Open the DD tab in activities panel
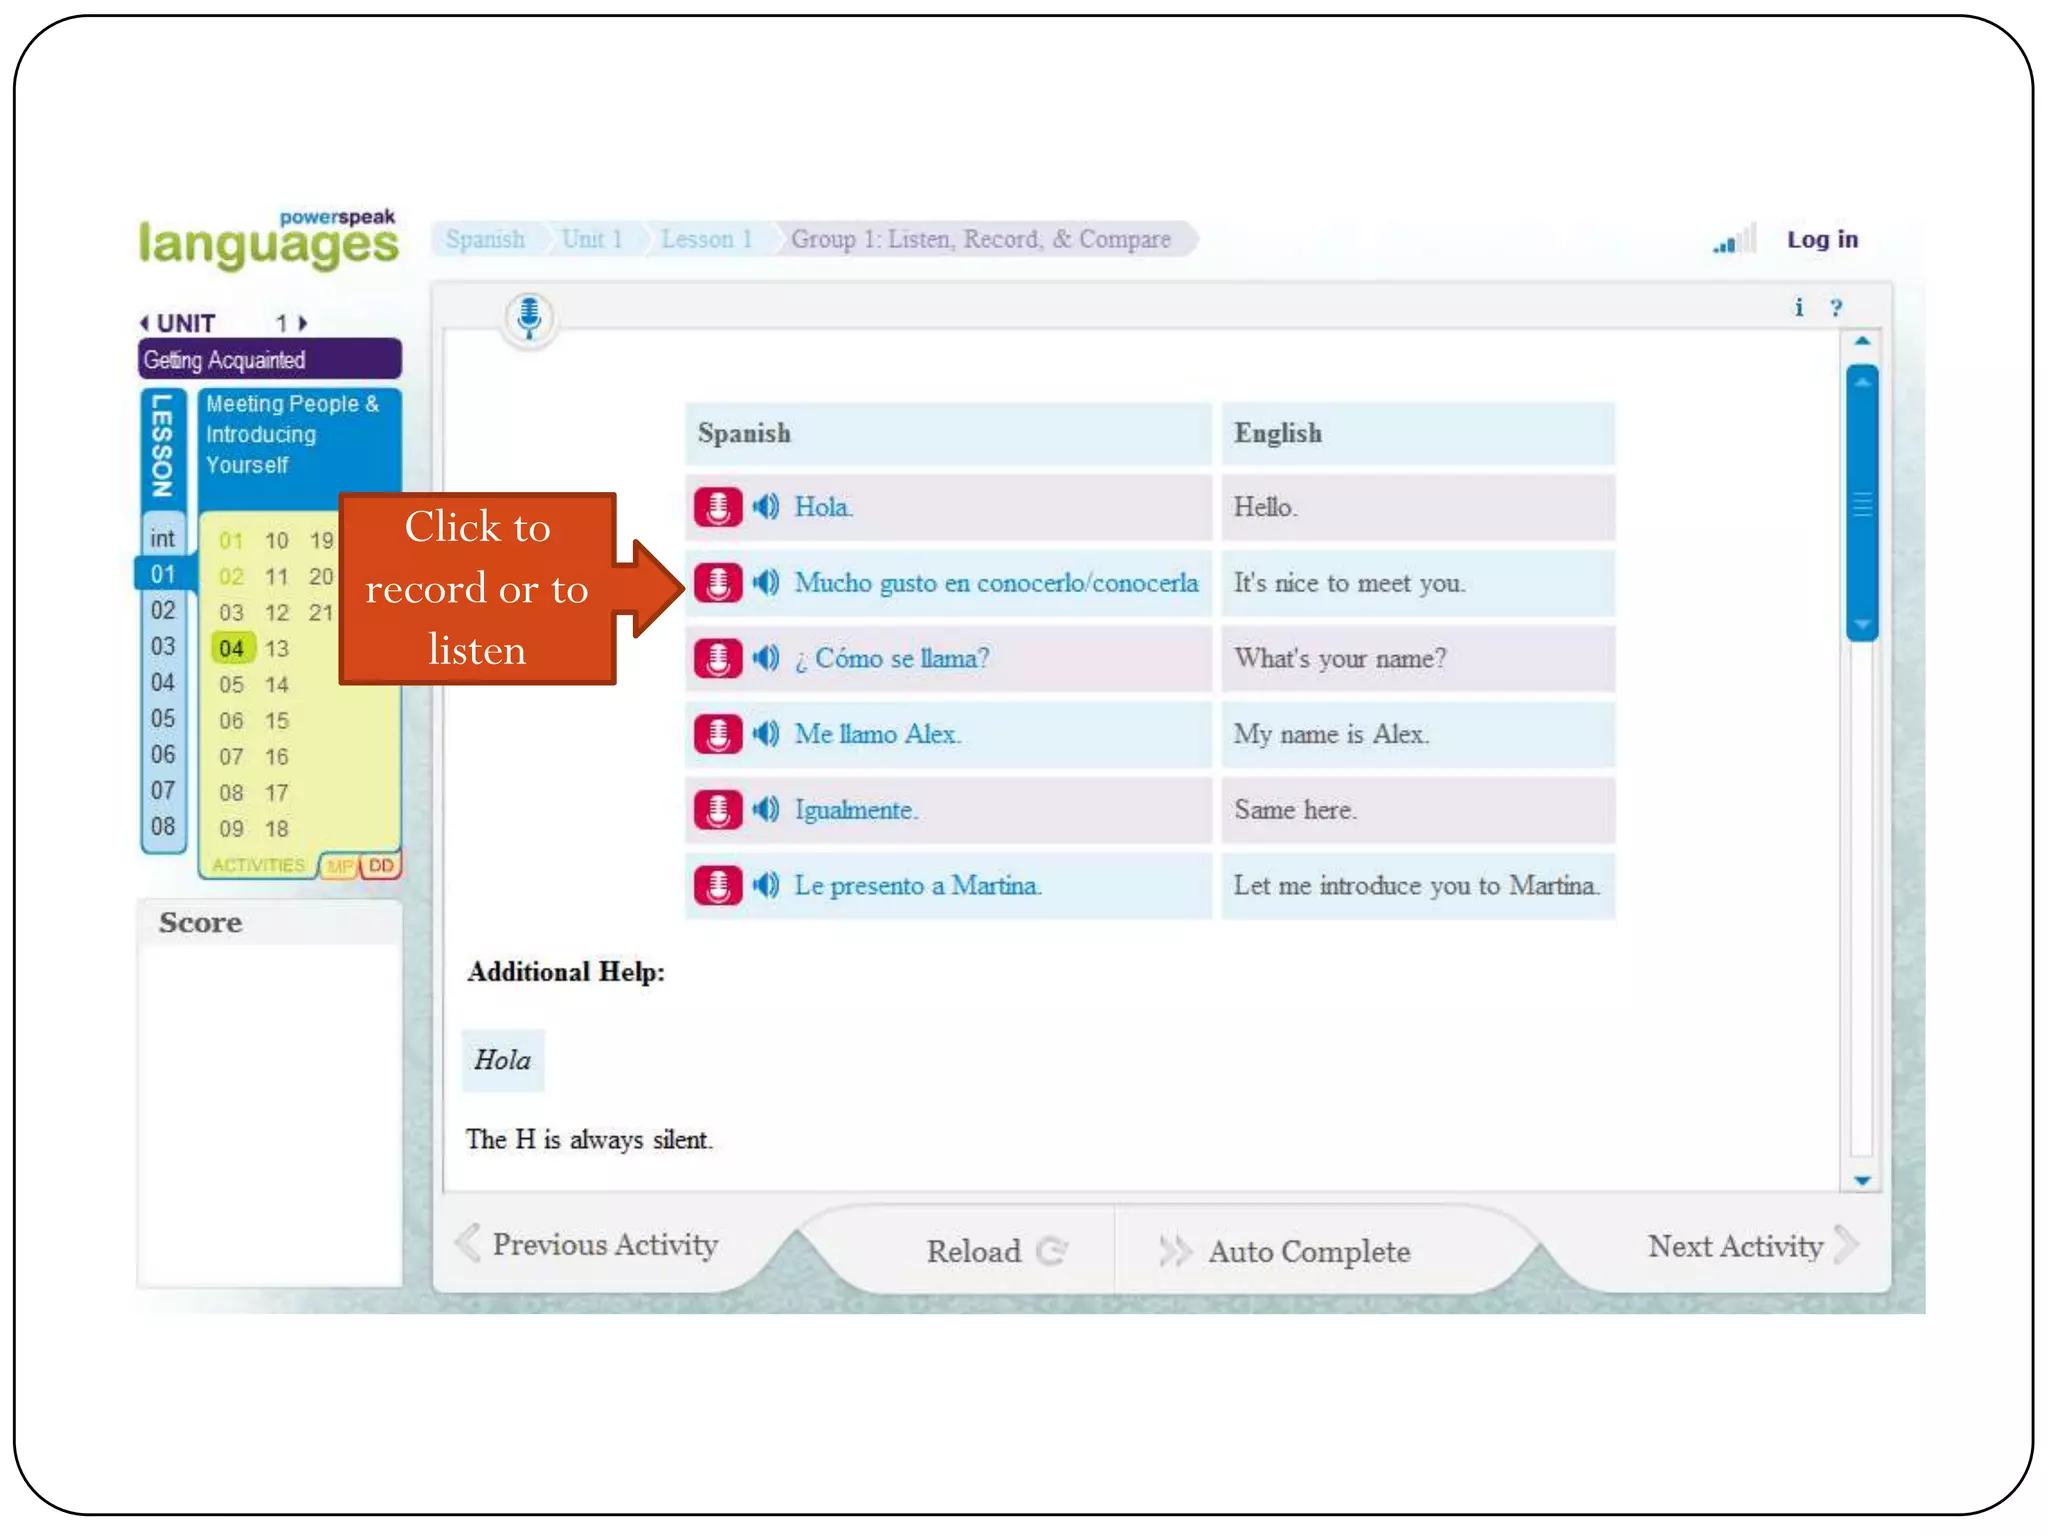 coord(381,865)
